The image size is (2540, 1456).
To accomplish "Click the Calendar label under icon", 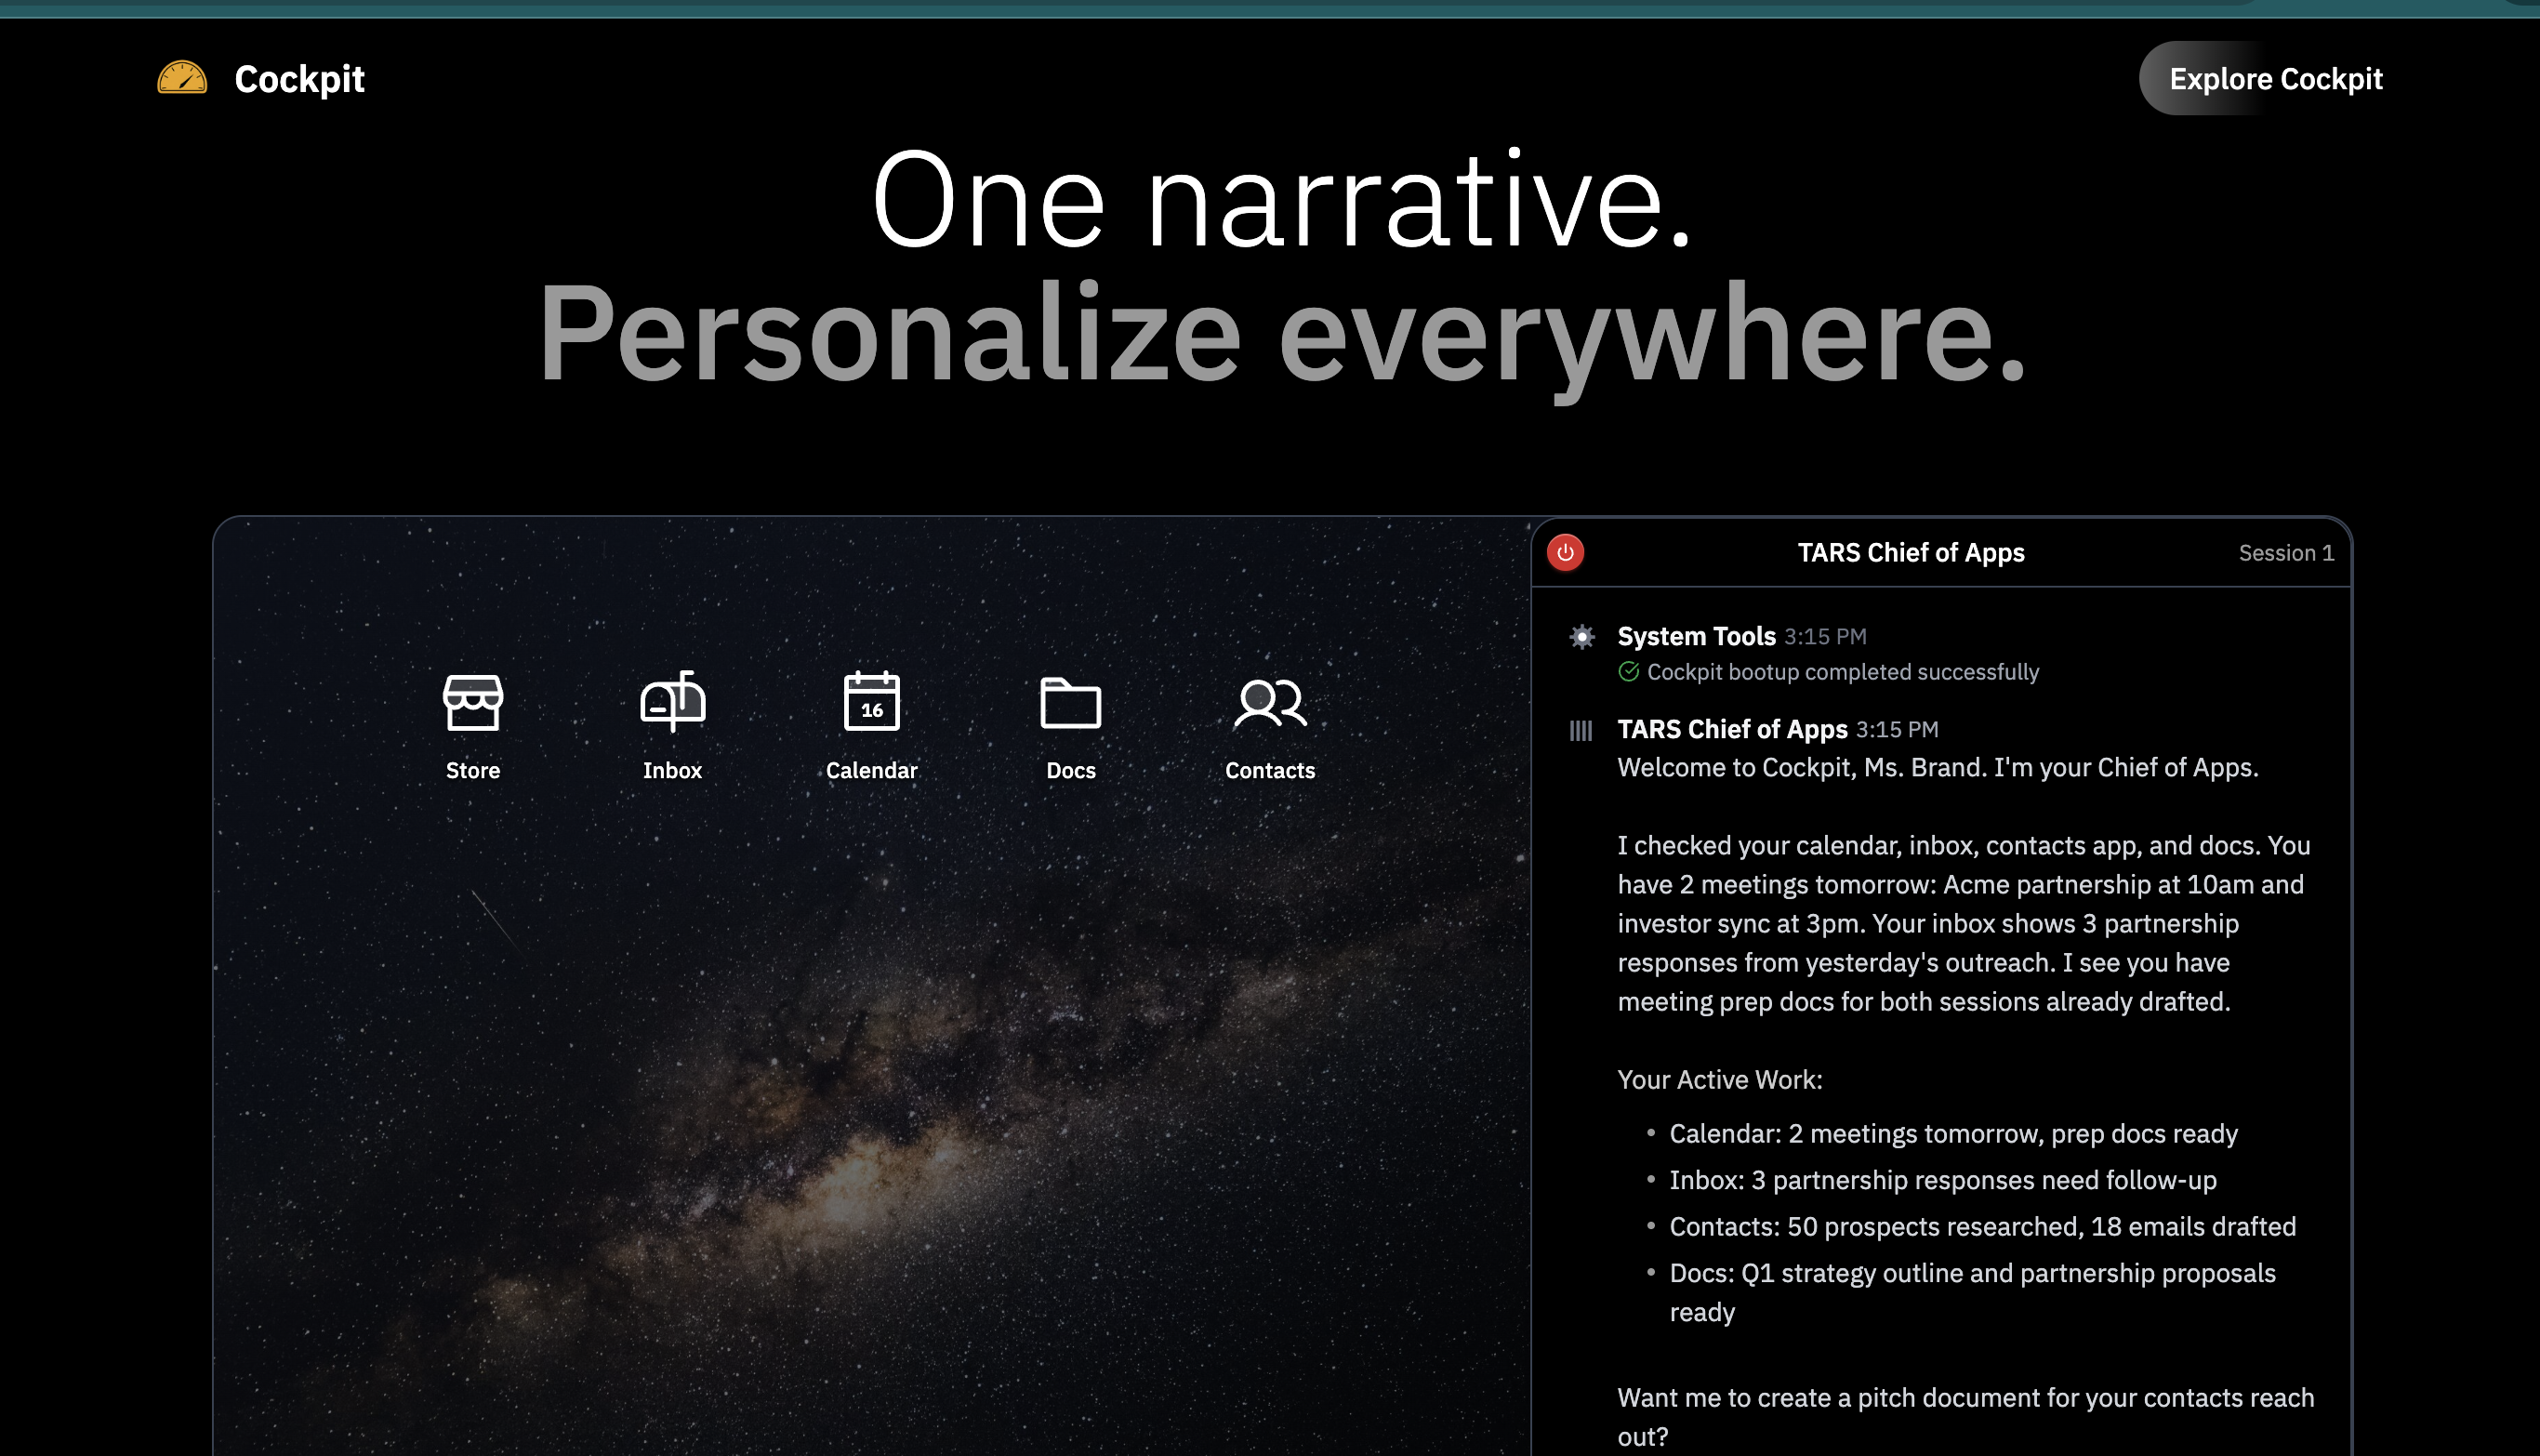I will point(871,771).
